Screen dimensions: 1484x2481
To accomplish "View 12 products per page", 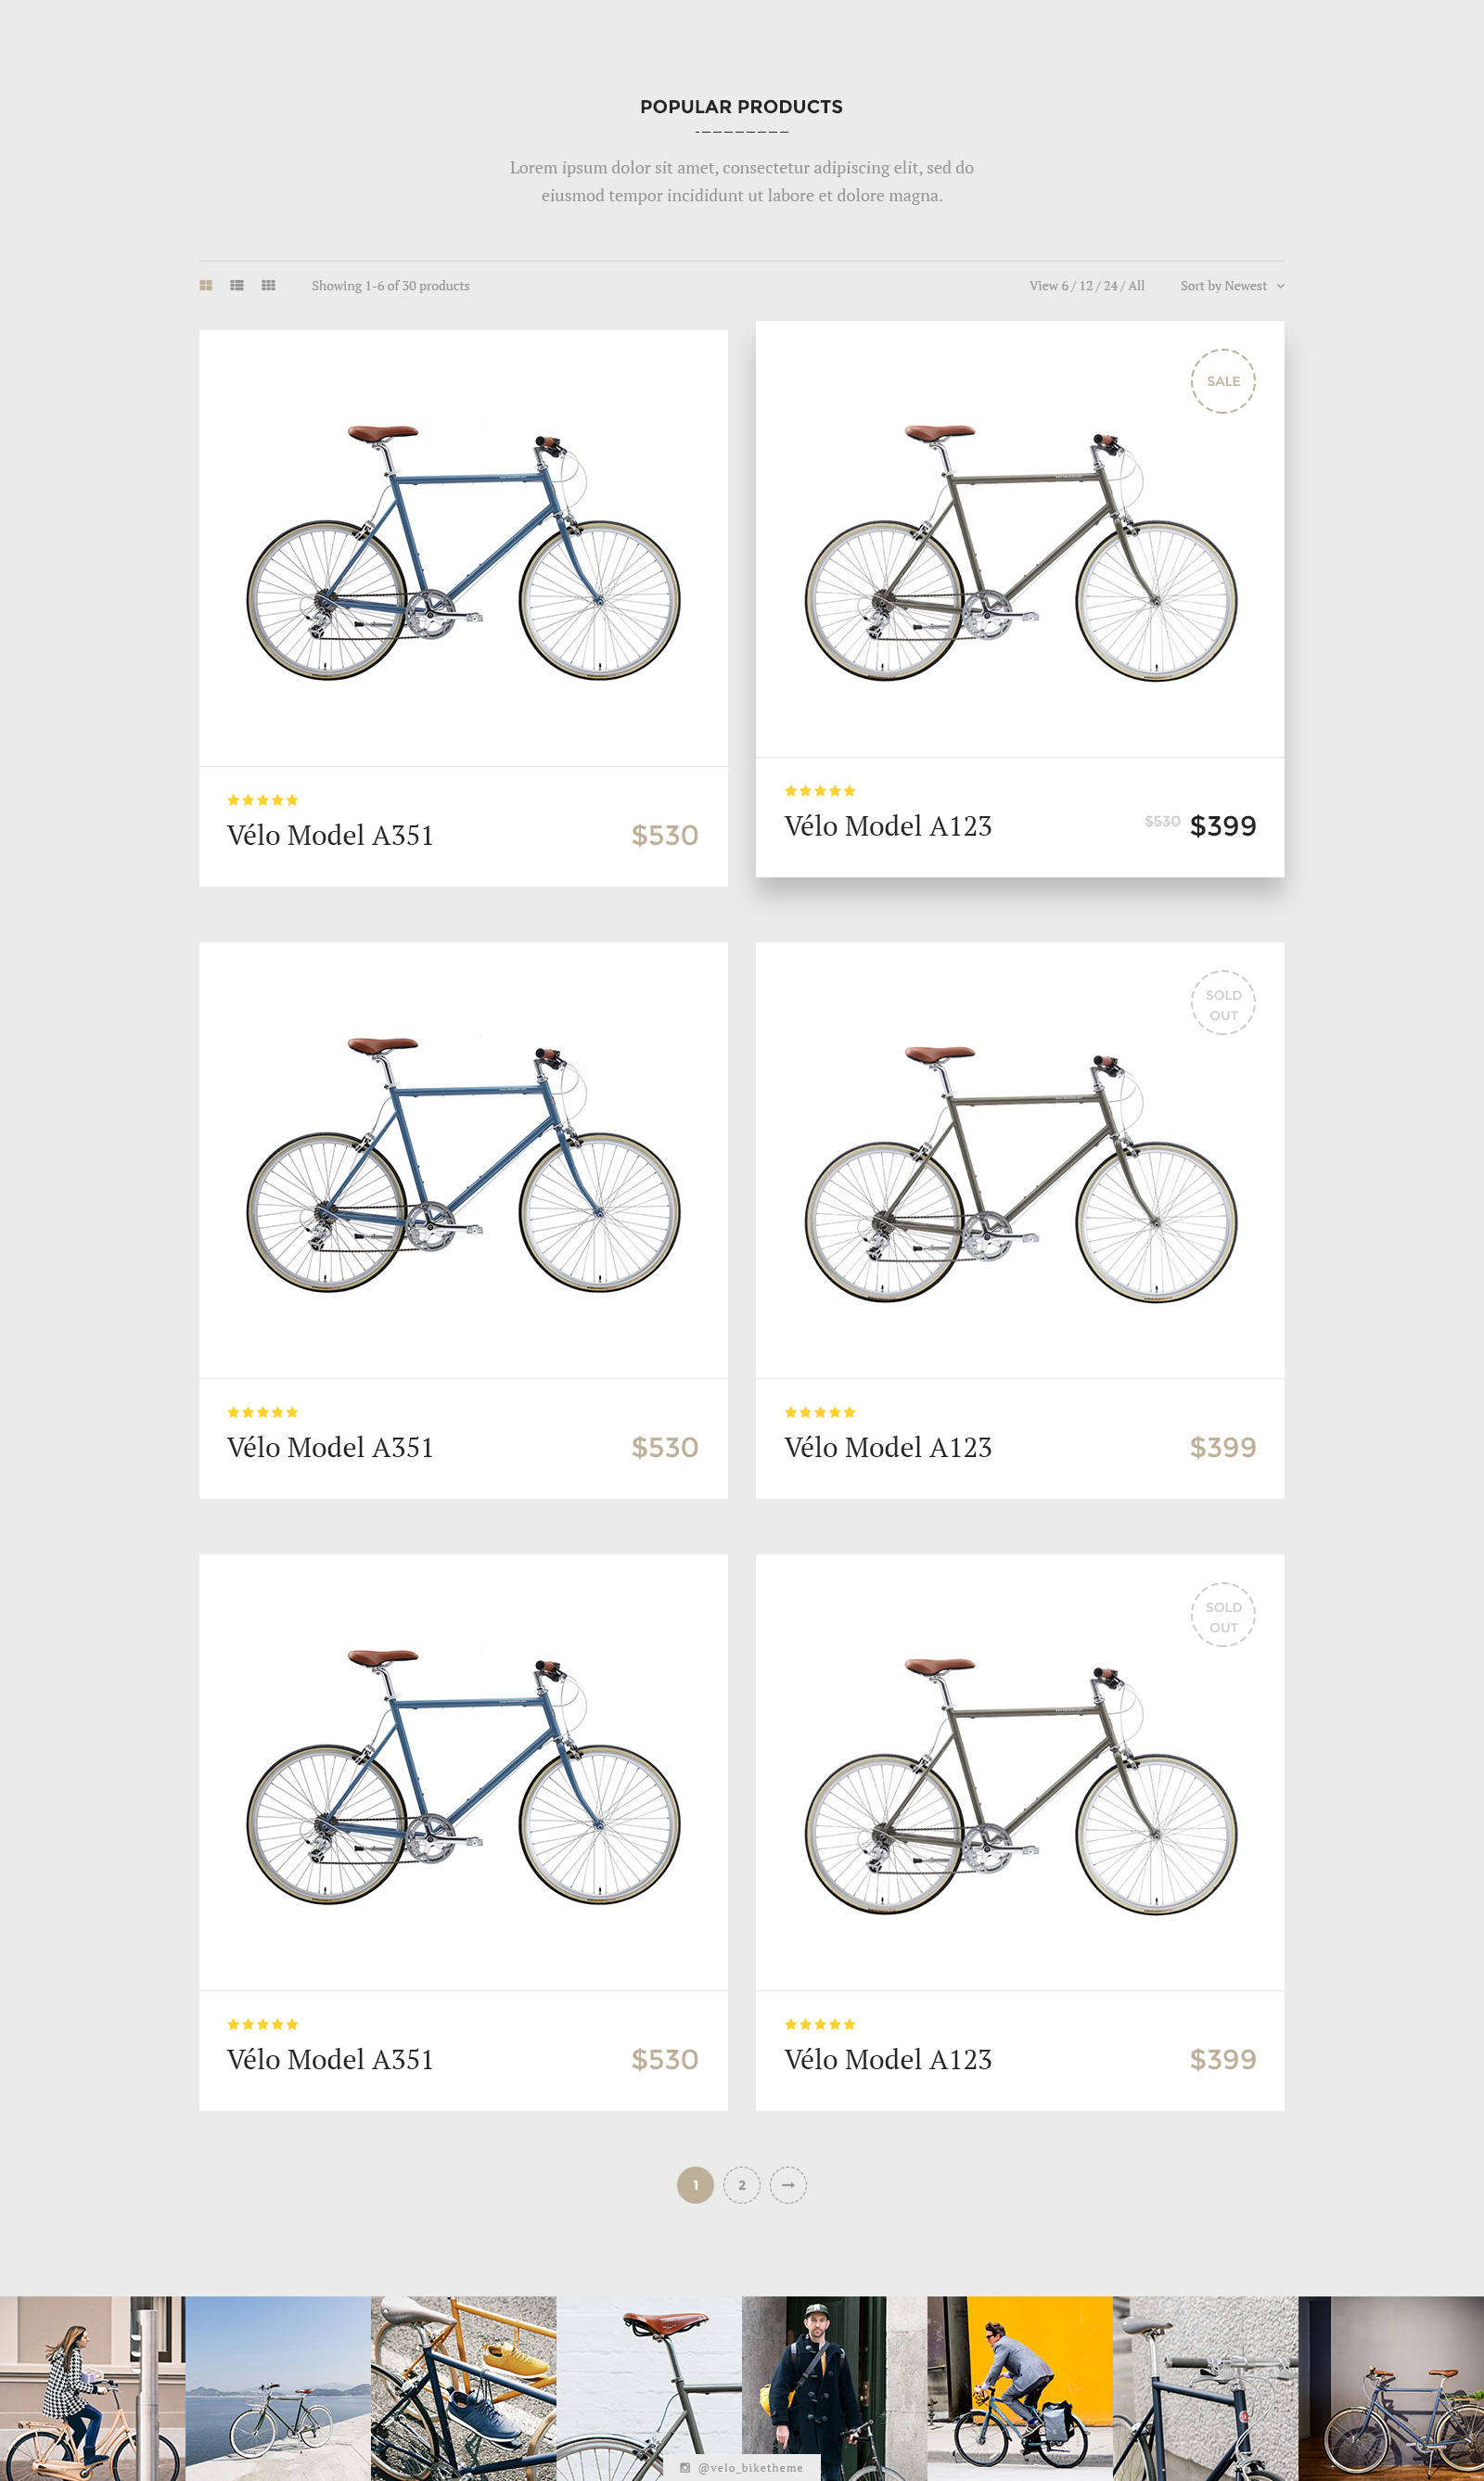I will click(1086, 286).
